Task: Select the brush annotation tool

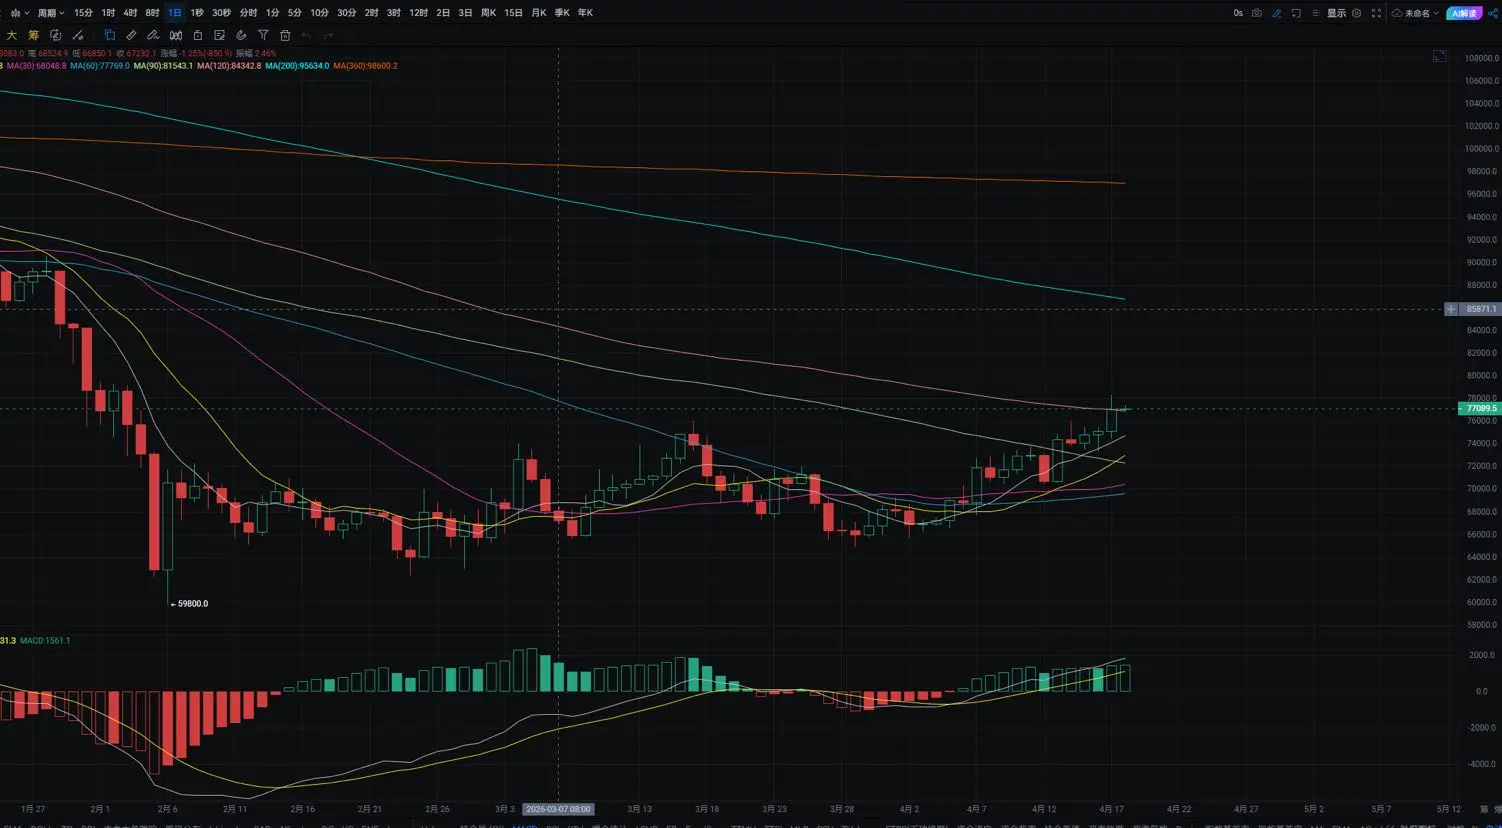Action: (x=153, y=35)
